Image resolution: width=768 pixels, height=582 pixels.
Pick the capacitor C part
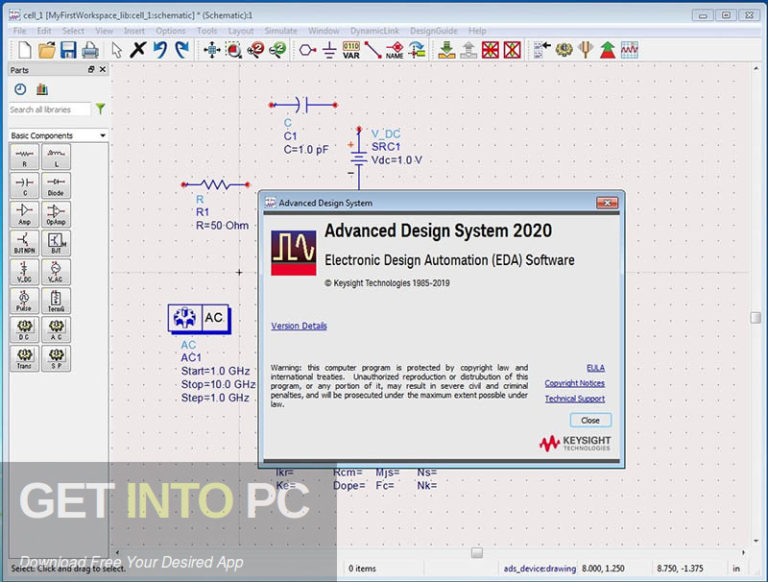click(x=24, y=186)
